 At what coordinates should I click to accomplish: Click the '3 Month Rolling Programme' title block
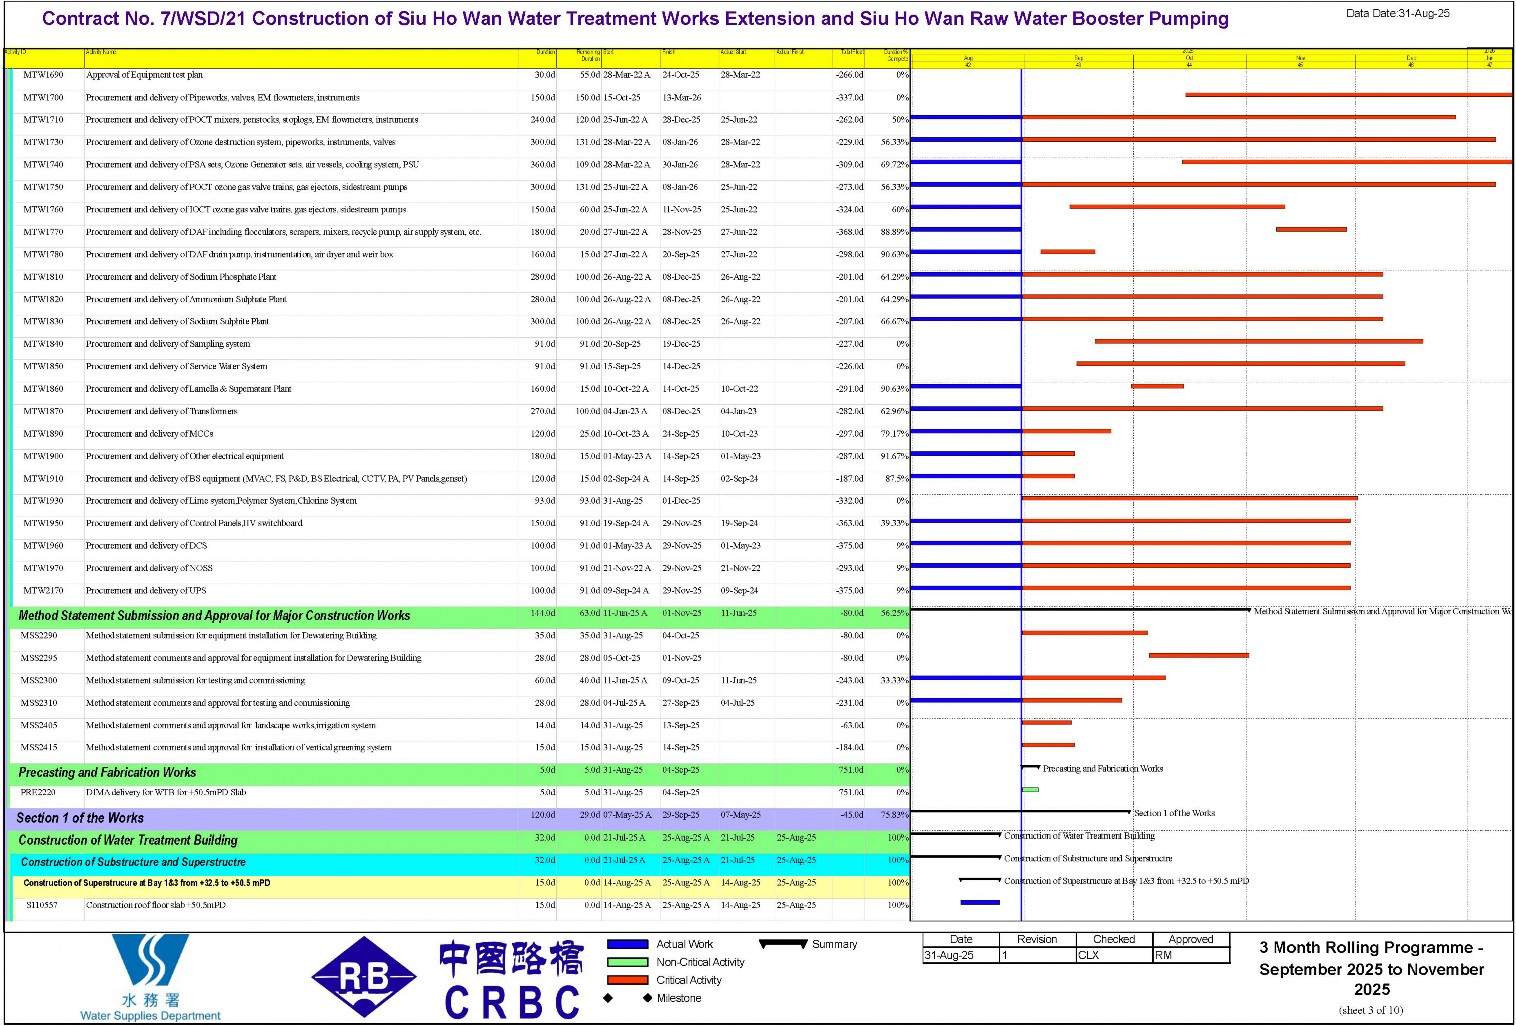(1371, 968)
